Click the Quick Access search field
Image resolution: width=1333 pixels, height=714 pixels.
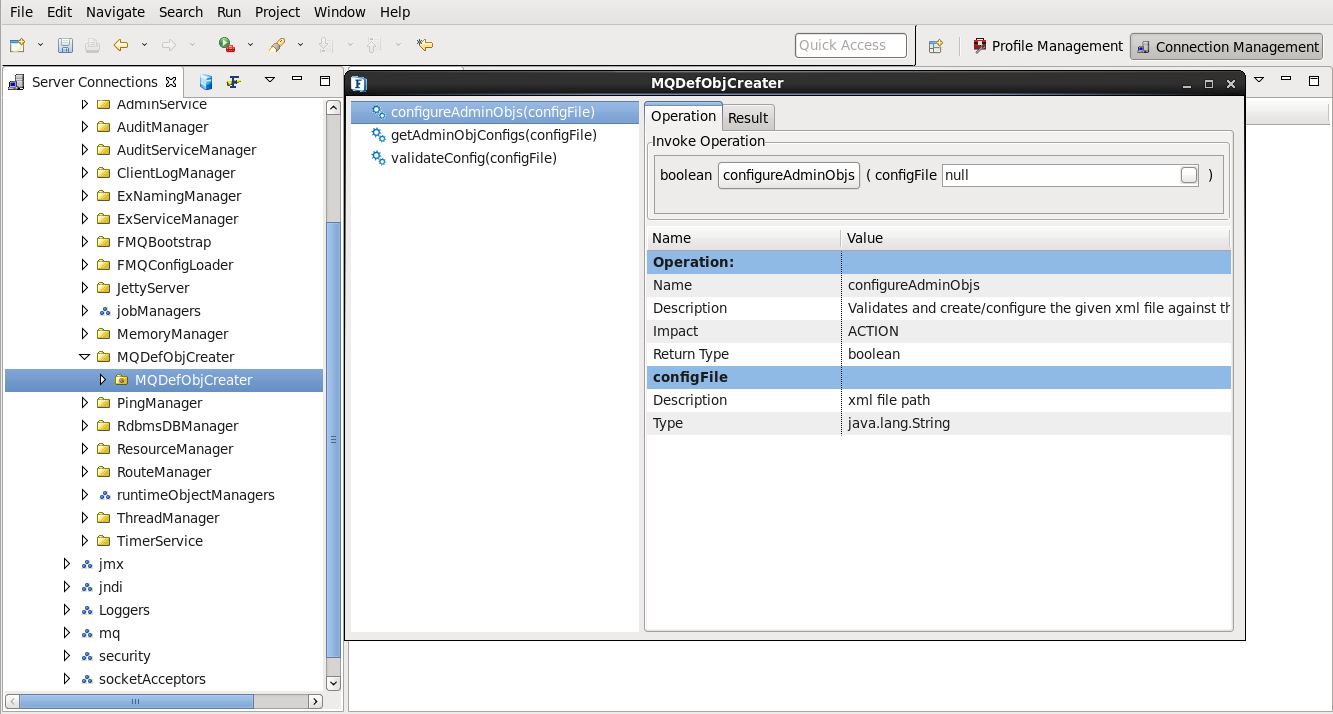[851, 45]
